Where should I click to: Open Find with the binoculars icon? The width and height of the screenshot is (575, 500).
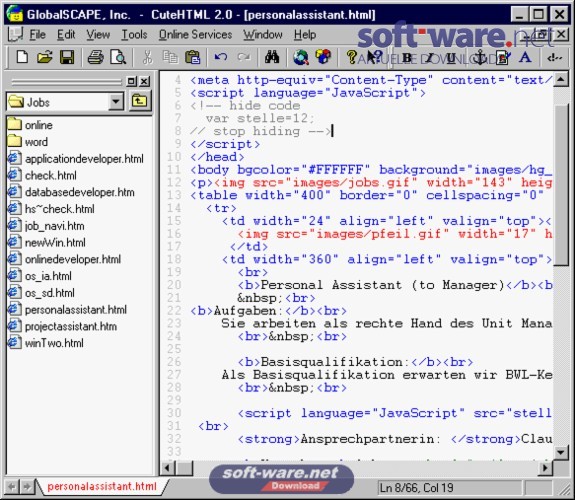[x=272, y=57]
